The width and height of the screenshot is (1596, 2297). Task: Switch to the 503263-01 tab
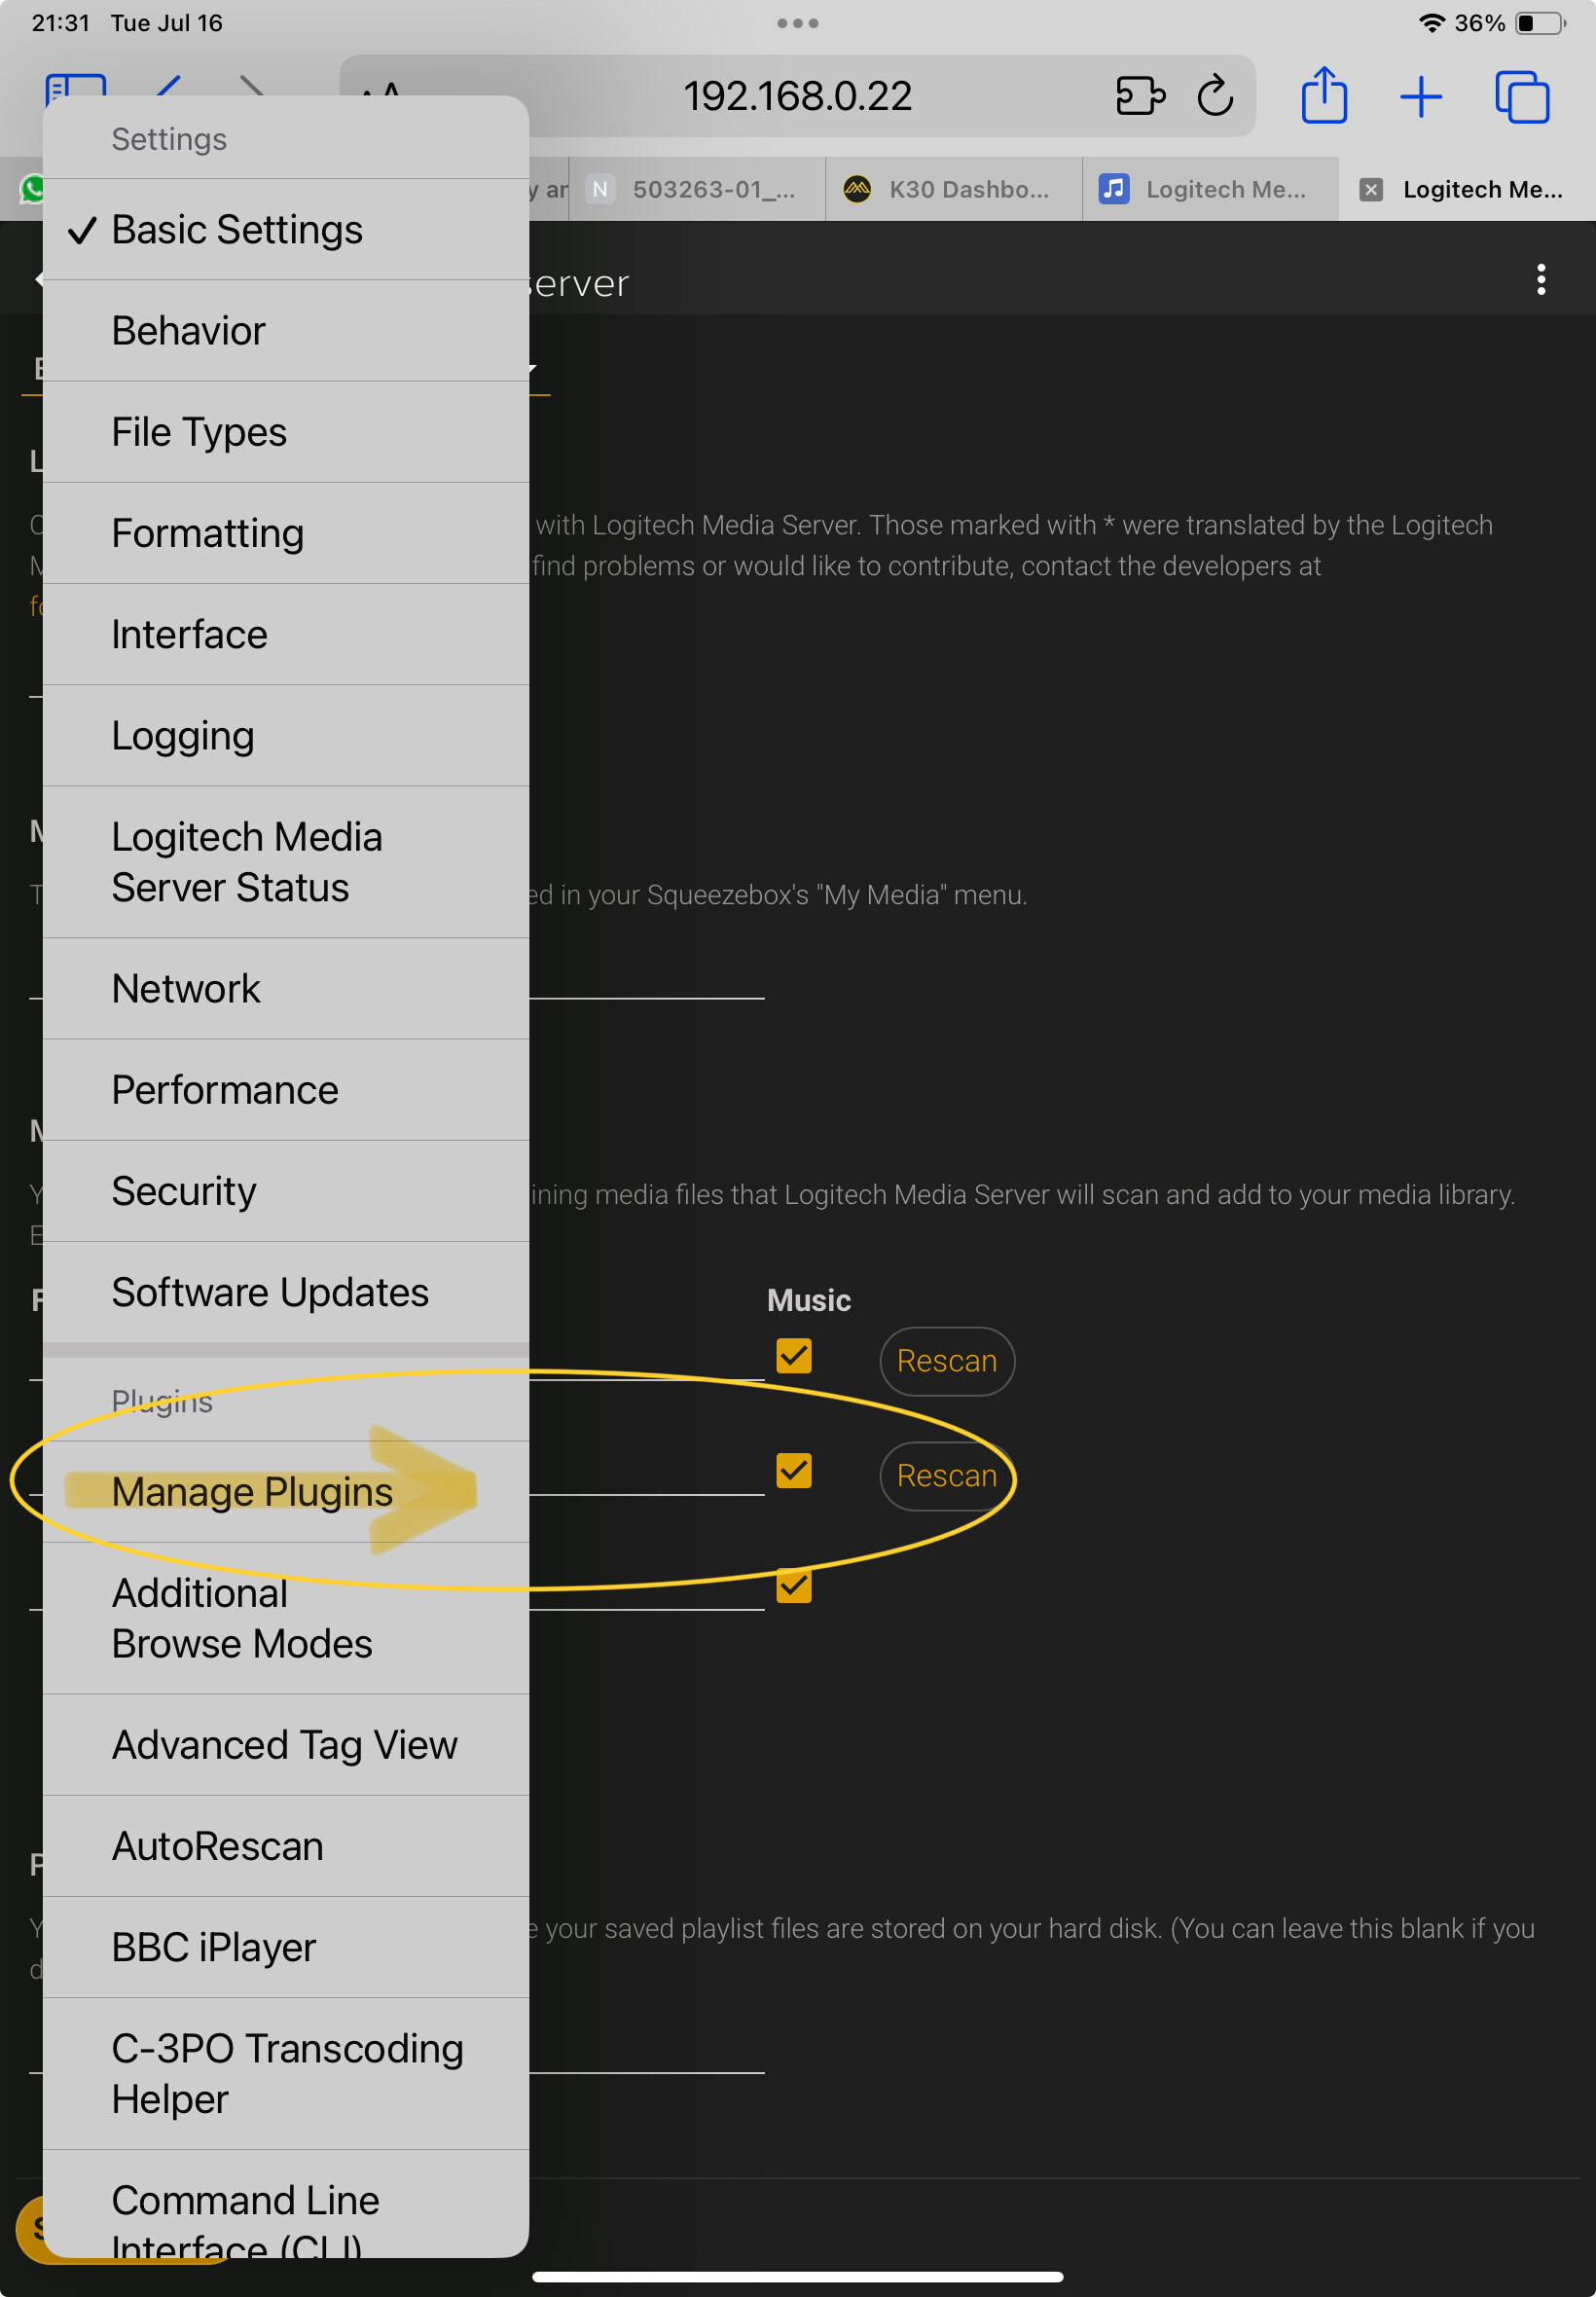click(697, 189)
